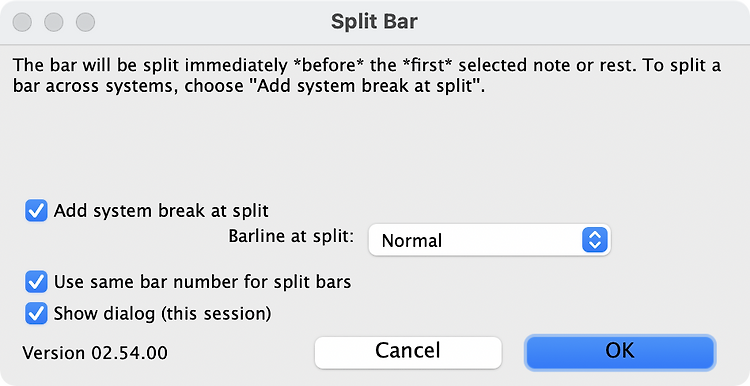
Task: Cancel the Split Bar dialog
Action: coord(408,352)
